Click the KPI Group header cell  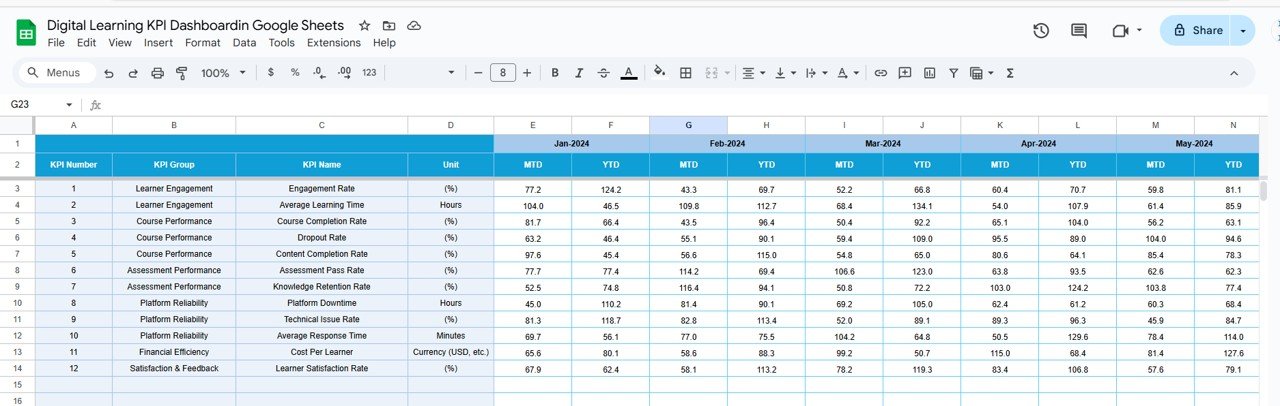coord(174,165)
